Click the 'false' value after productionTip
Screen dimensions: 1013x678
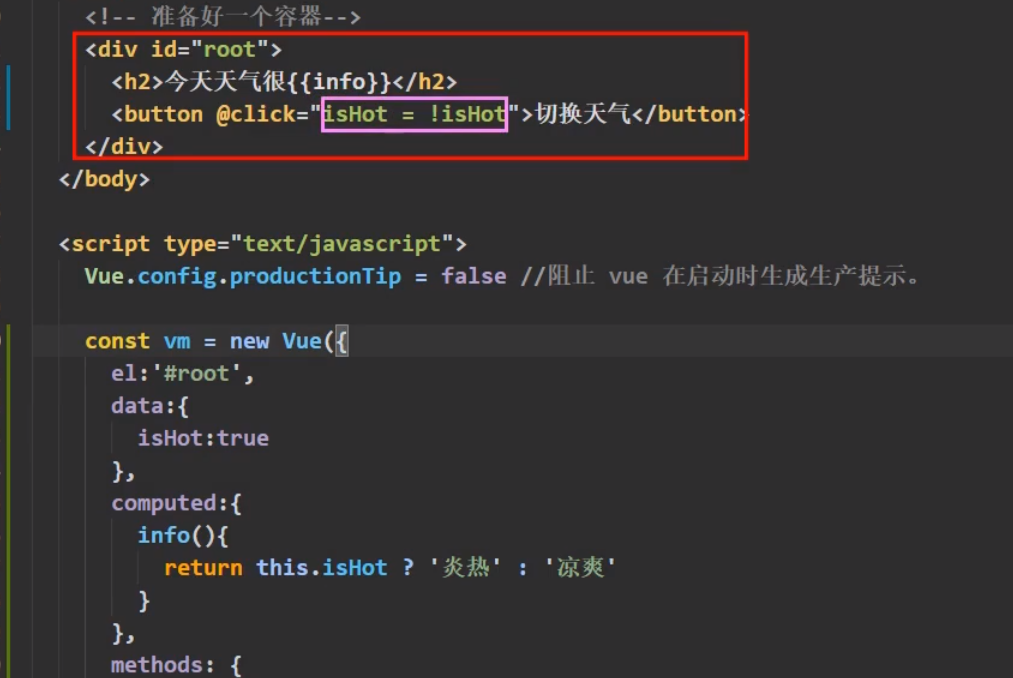coord(474,277)
